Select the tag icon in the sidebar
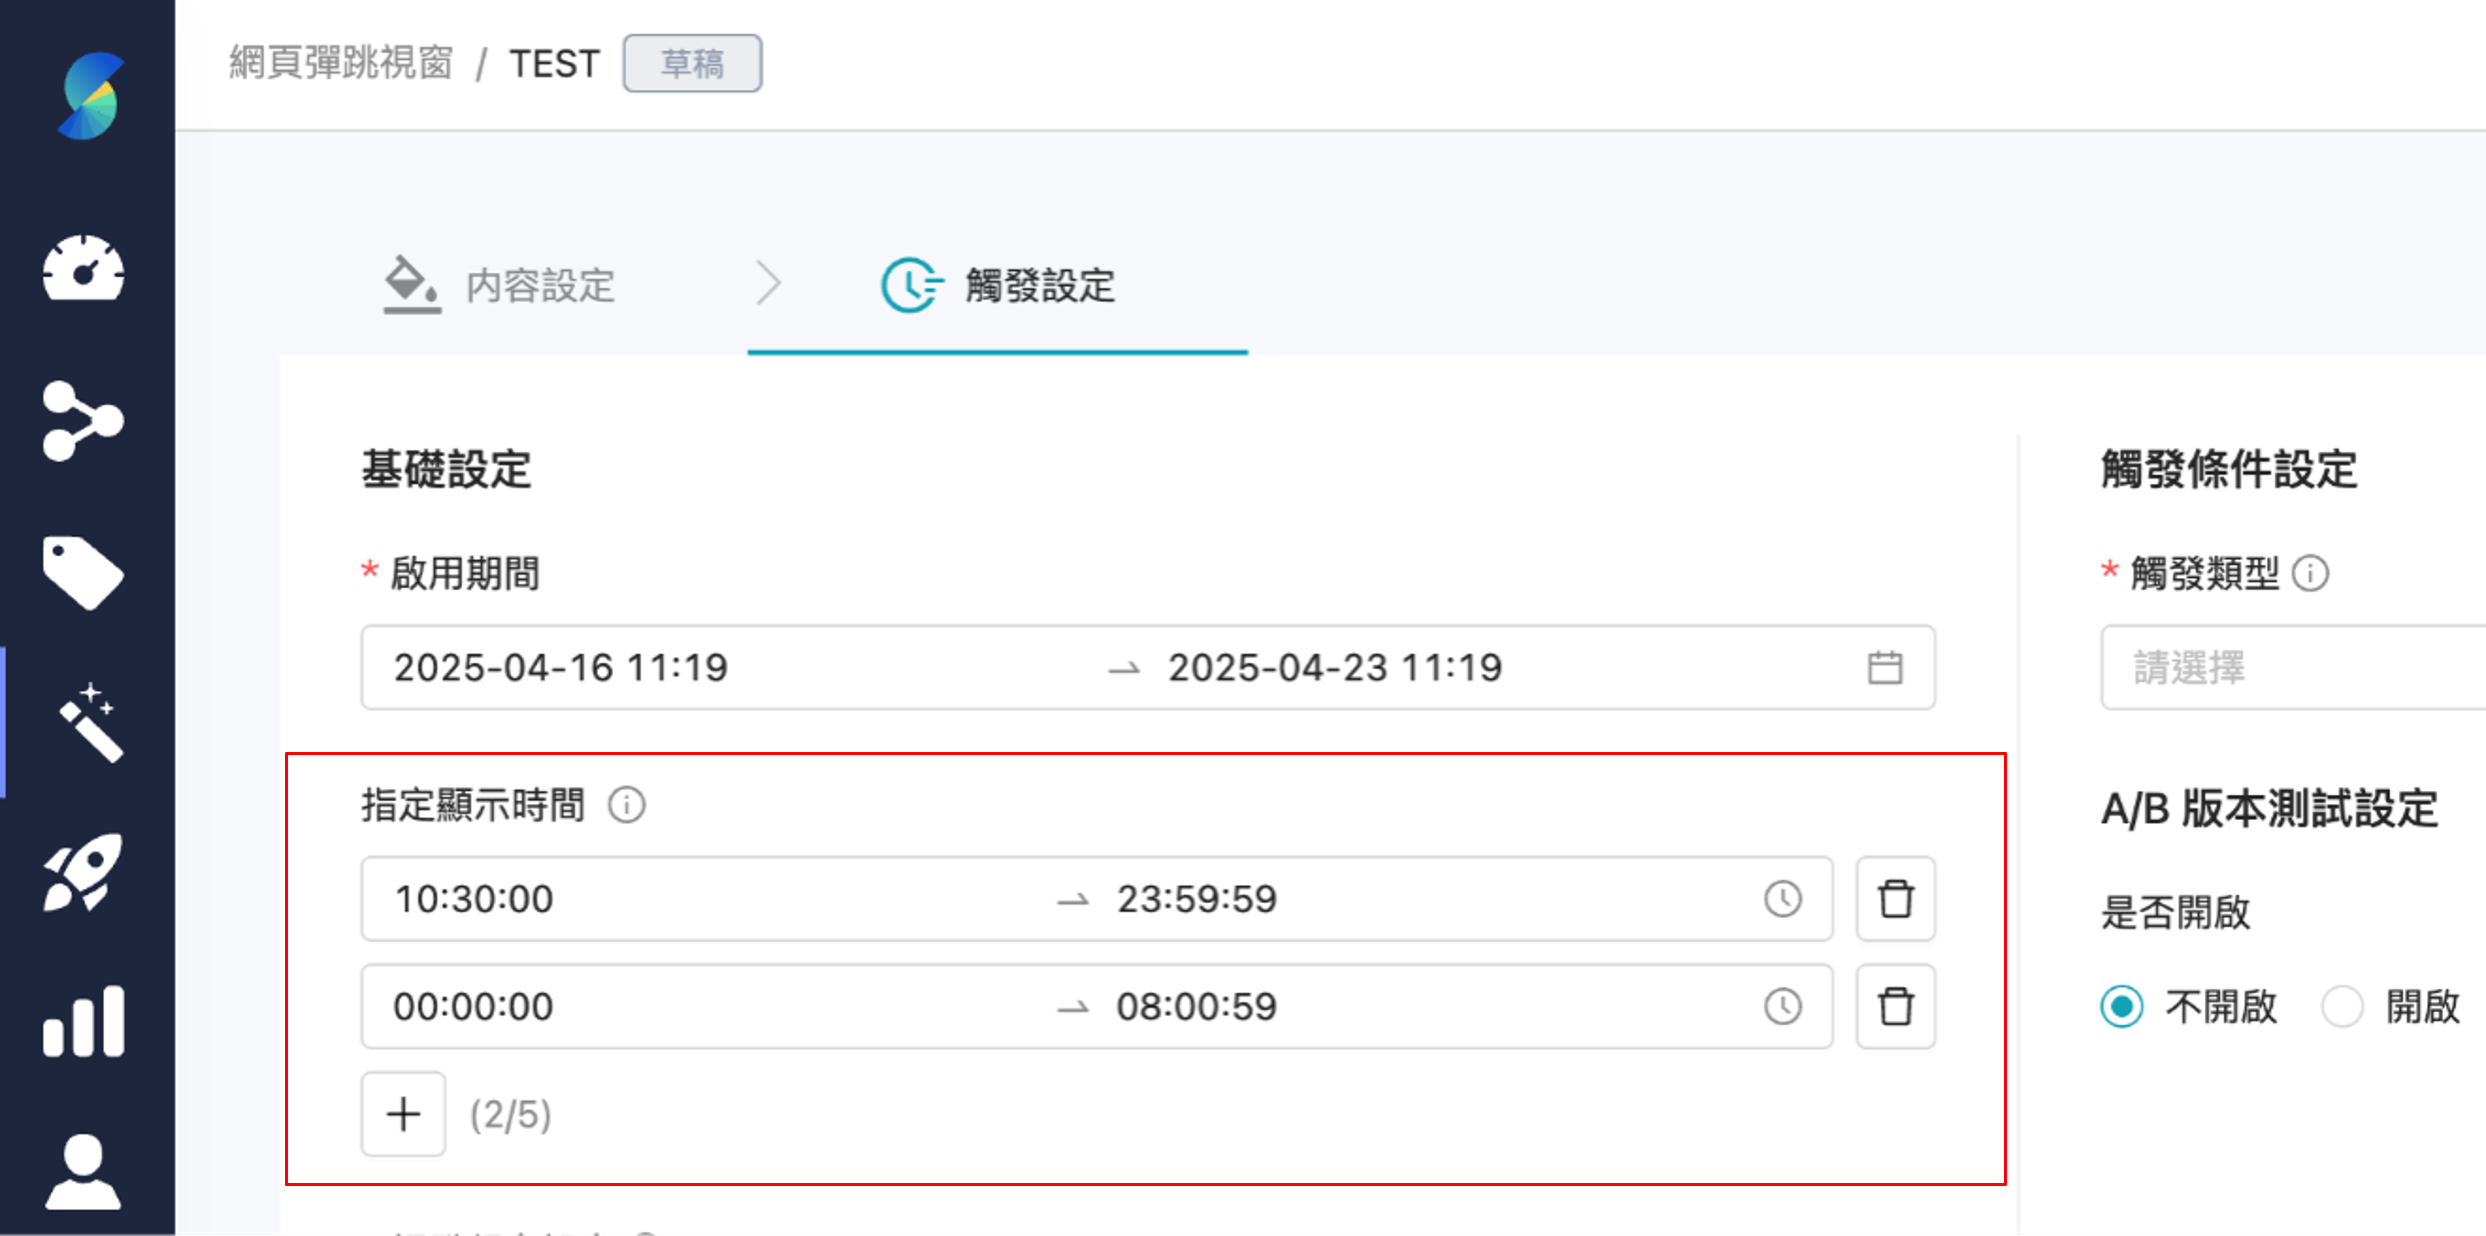The image size is (2486, 1236). pos(85,572)
